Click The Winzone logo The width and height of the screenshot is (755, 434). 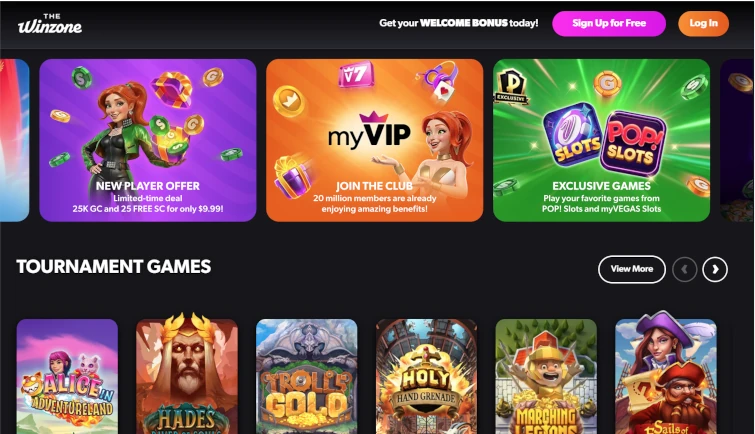[50, 24]
